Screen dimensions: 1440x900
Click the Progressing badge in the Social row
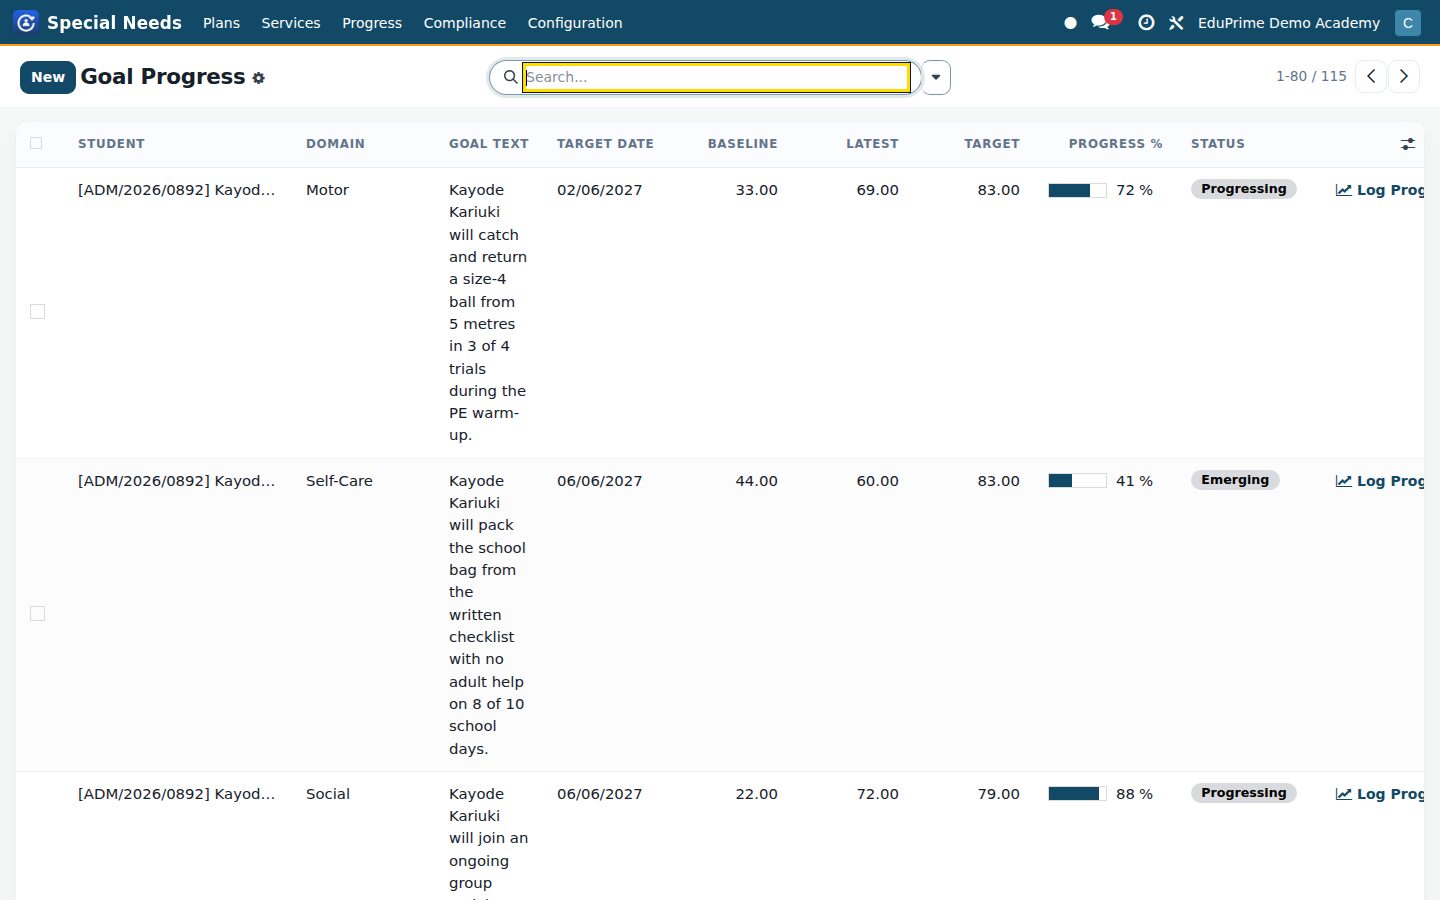pyautogui.click(x=1243, y=793)
